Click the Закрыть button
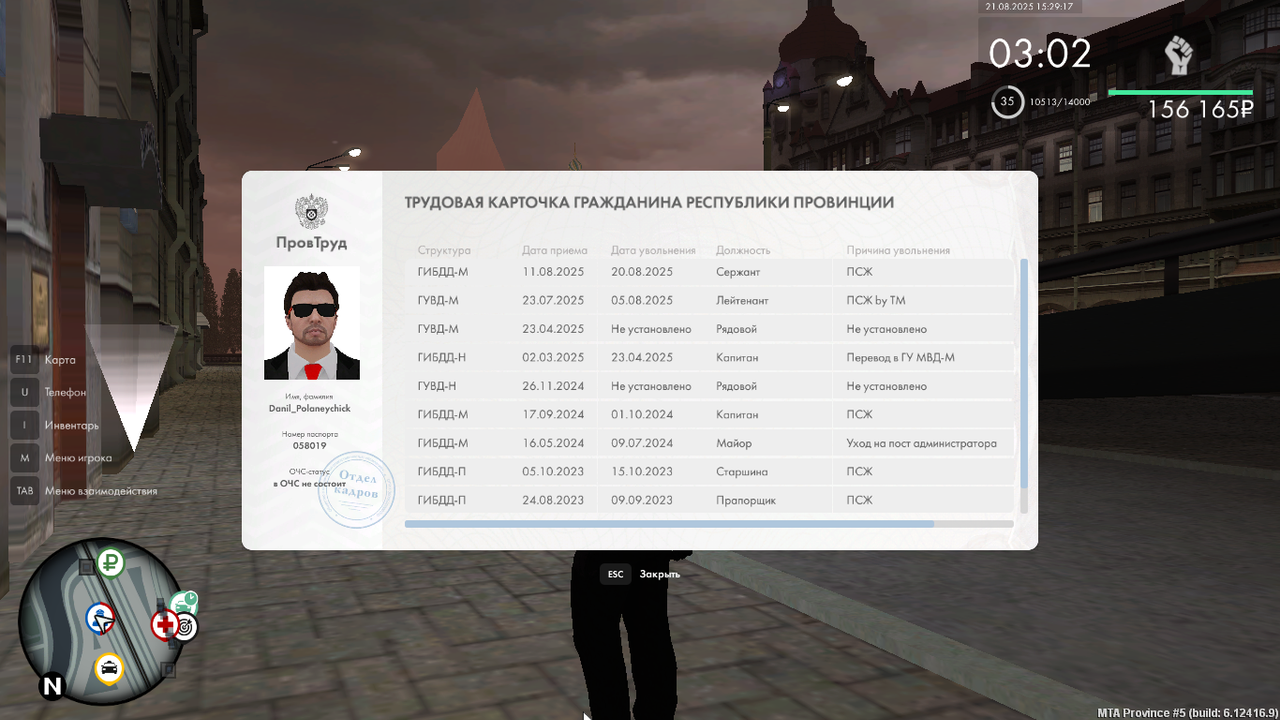This screenshot has height=720, width=1280. coord(660,574)
